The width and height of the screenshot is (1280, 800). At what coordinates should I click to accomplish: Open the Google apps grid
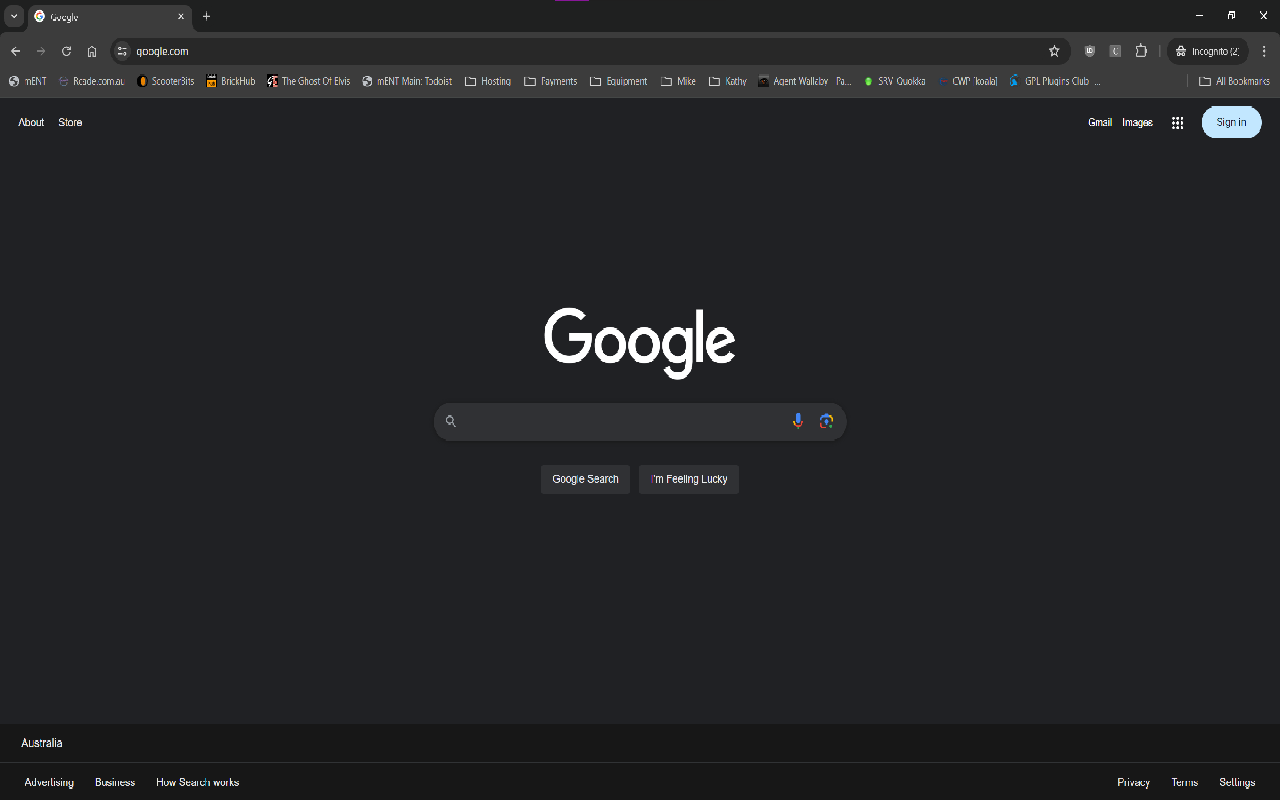coord(1177,122)
